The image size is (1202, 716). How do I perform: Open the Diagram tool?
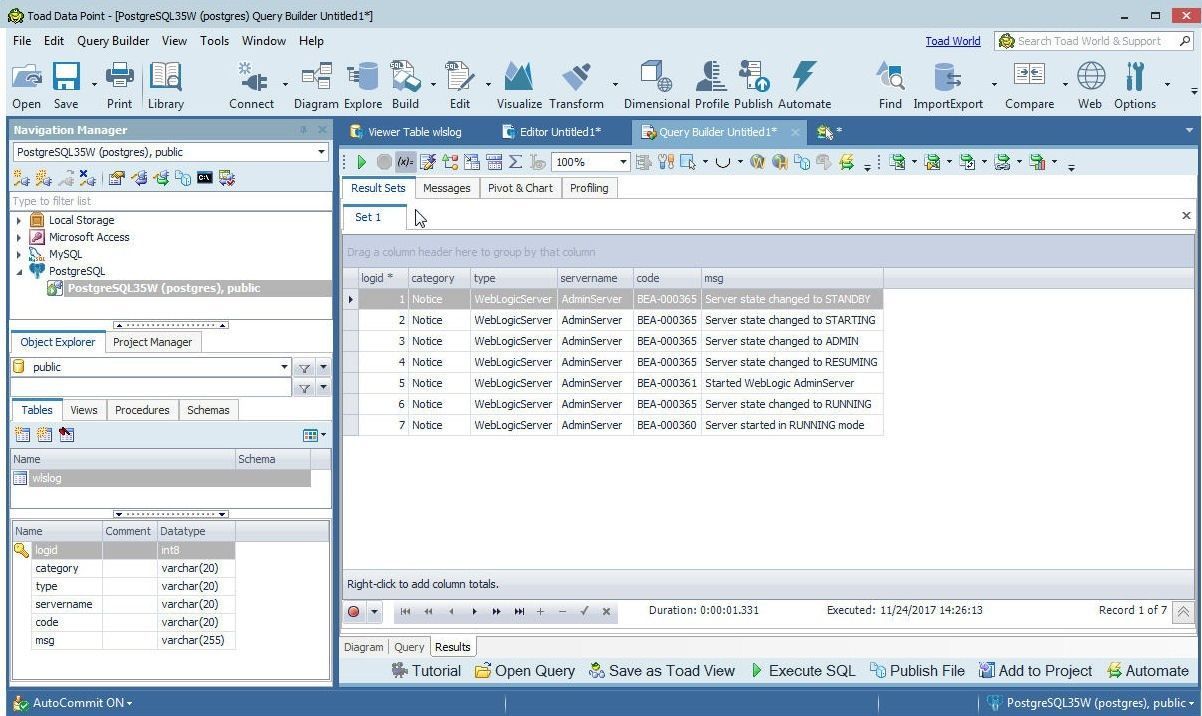(316, 85)
